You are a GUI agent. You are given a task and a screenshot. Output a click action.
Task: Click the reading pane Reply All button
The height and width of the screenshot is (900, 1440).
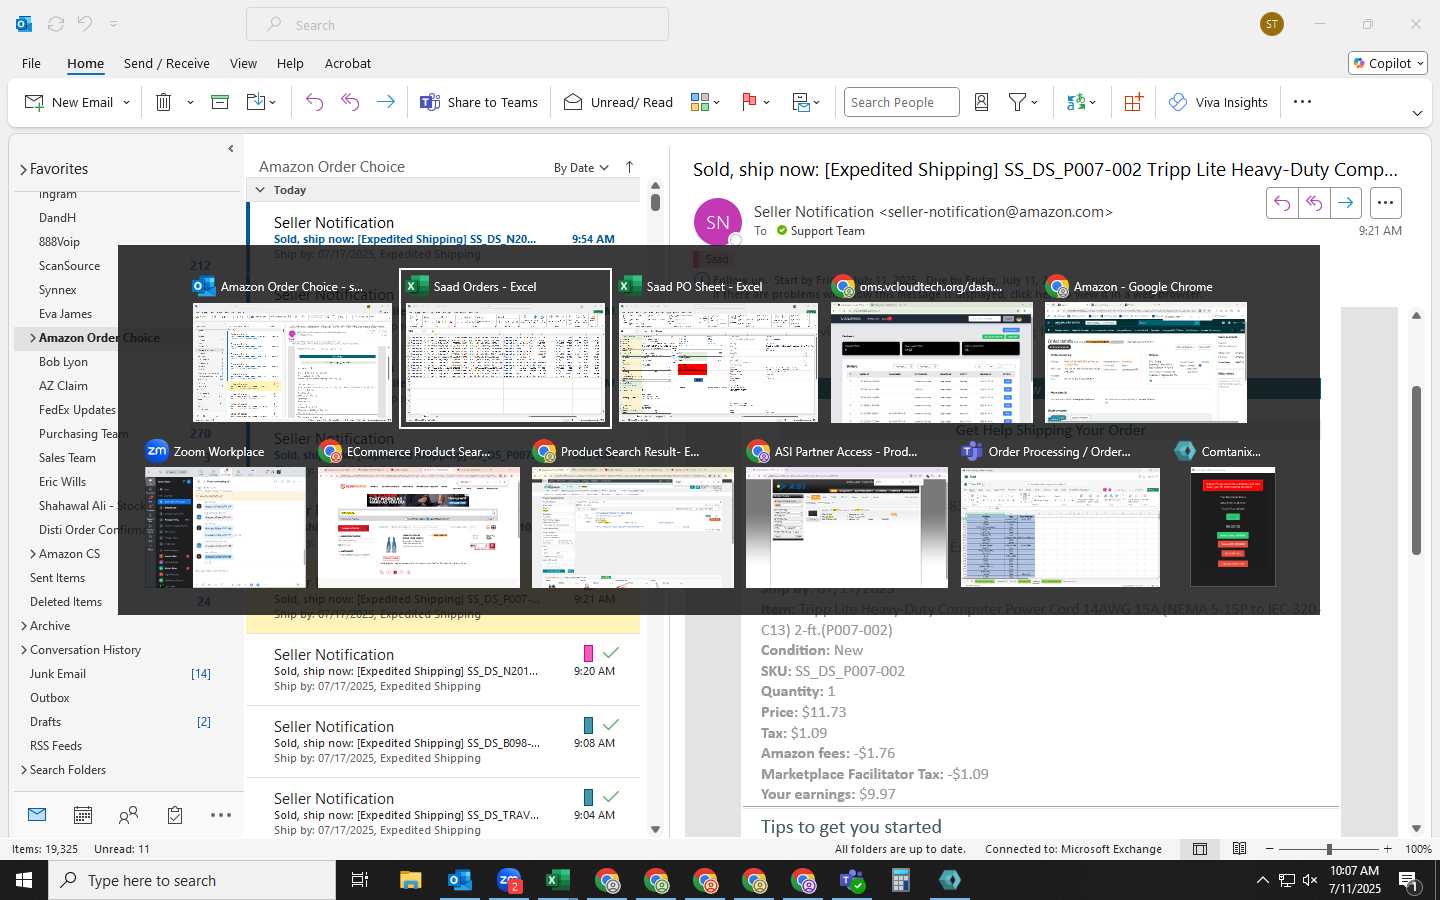click(1314, 203)
